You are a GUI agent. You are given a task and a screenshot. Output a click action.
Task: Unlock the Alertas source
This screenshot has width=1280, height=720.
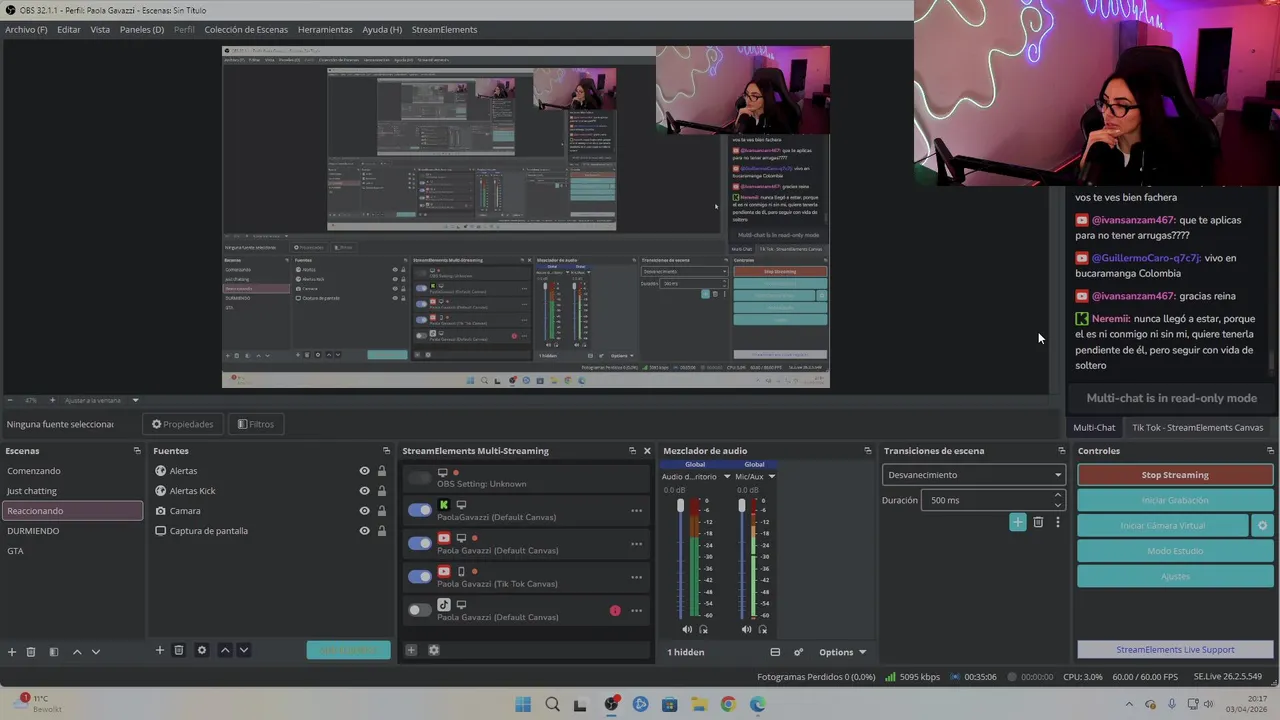[x=381, y=471]
